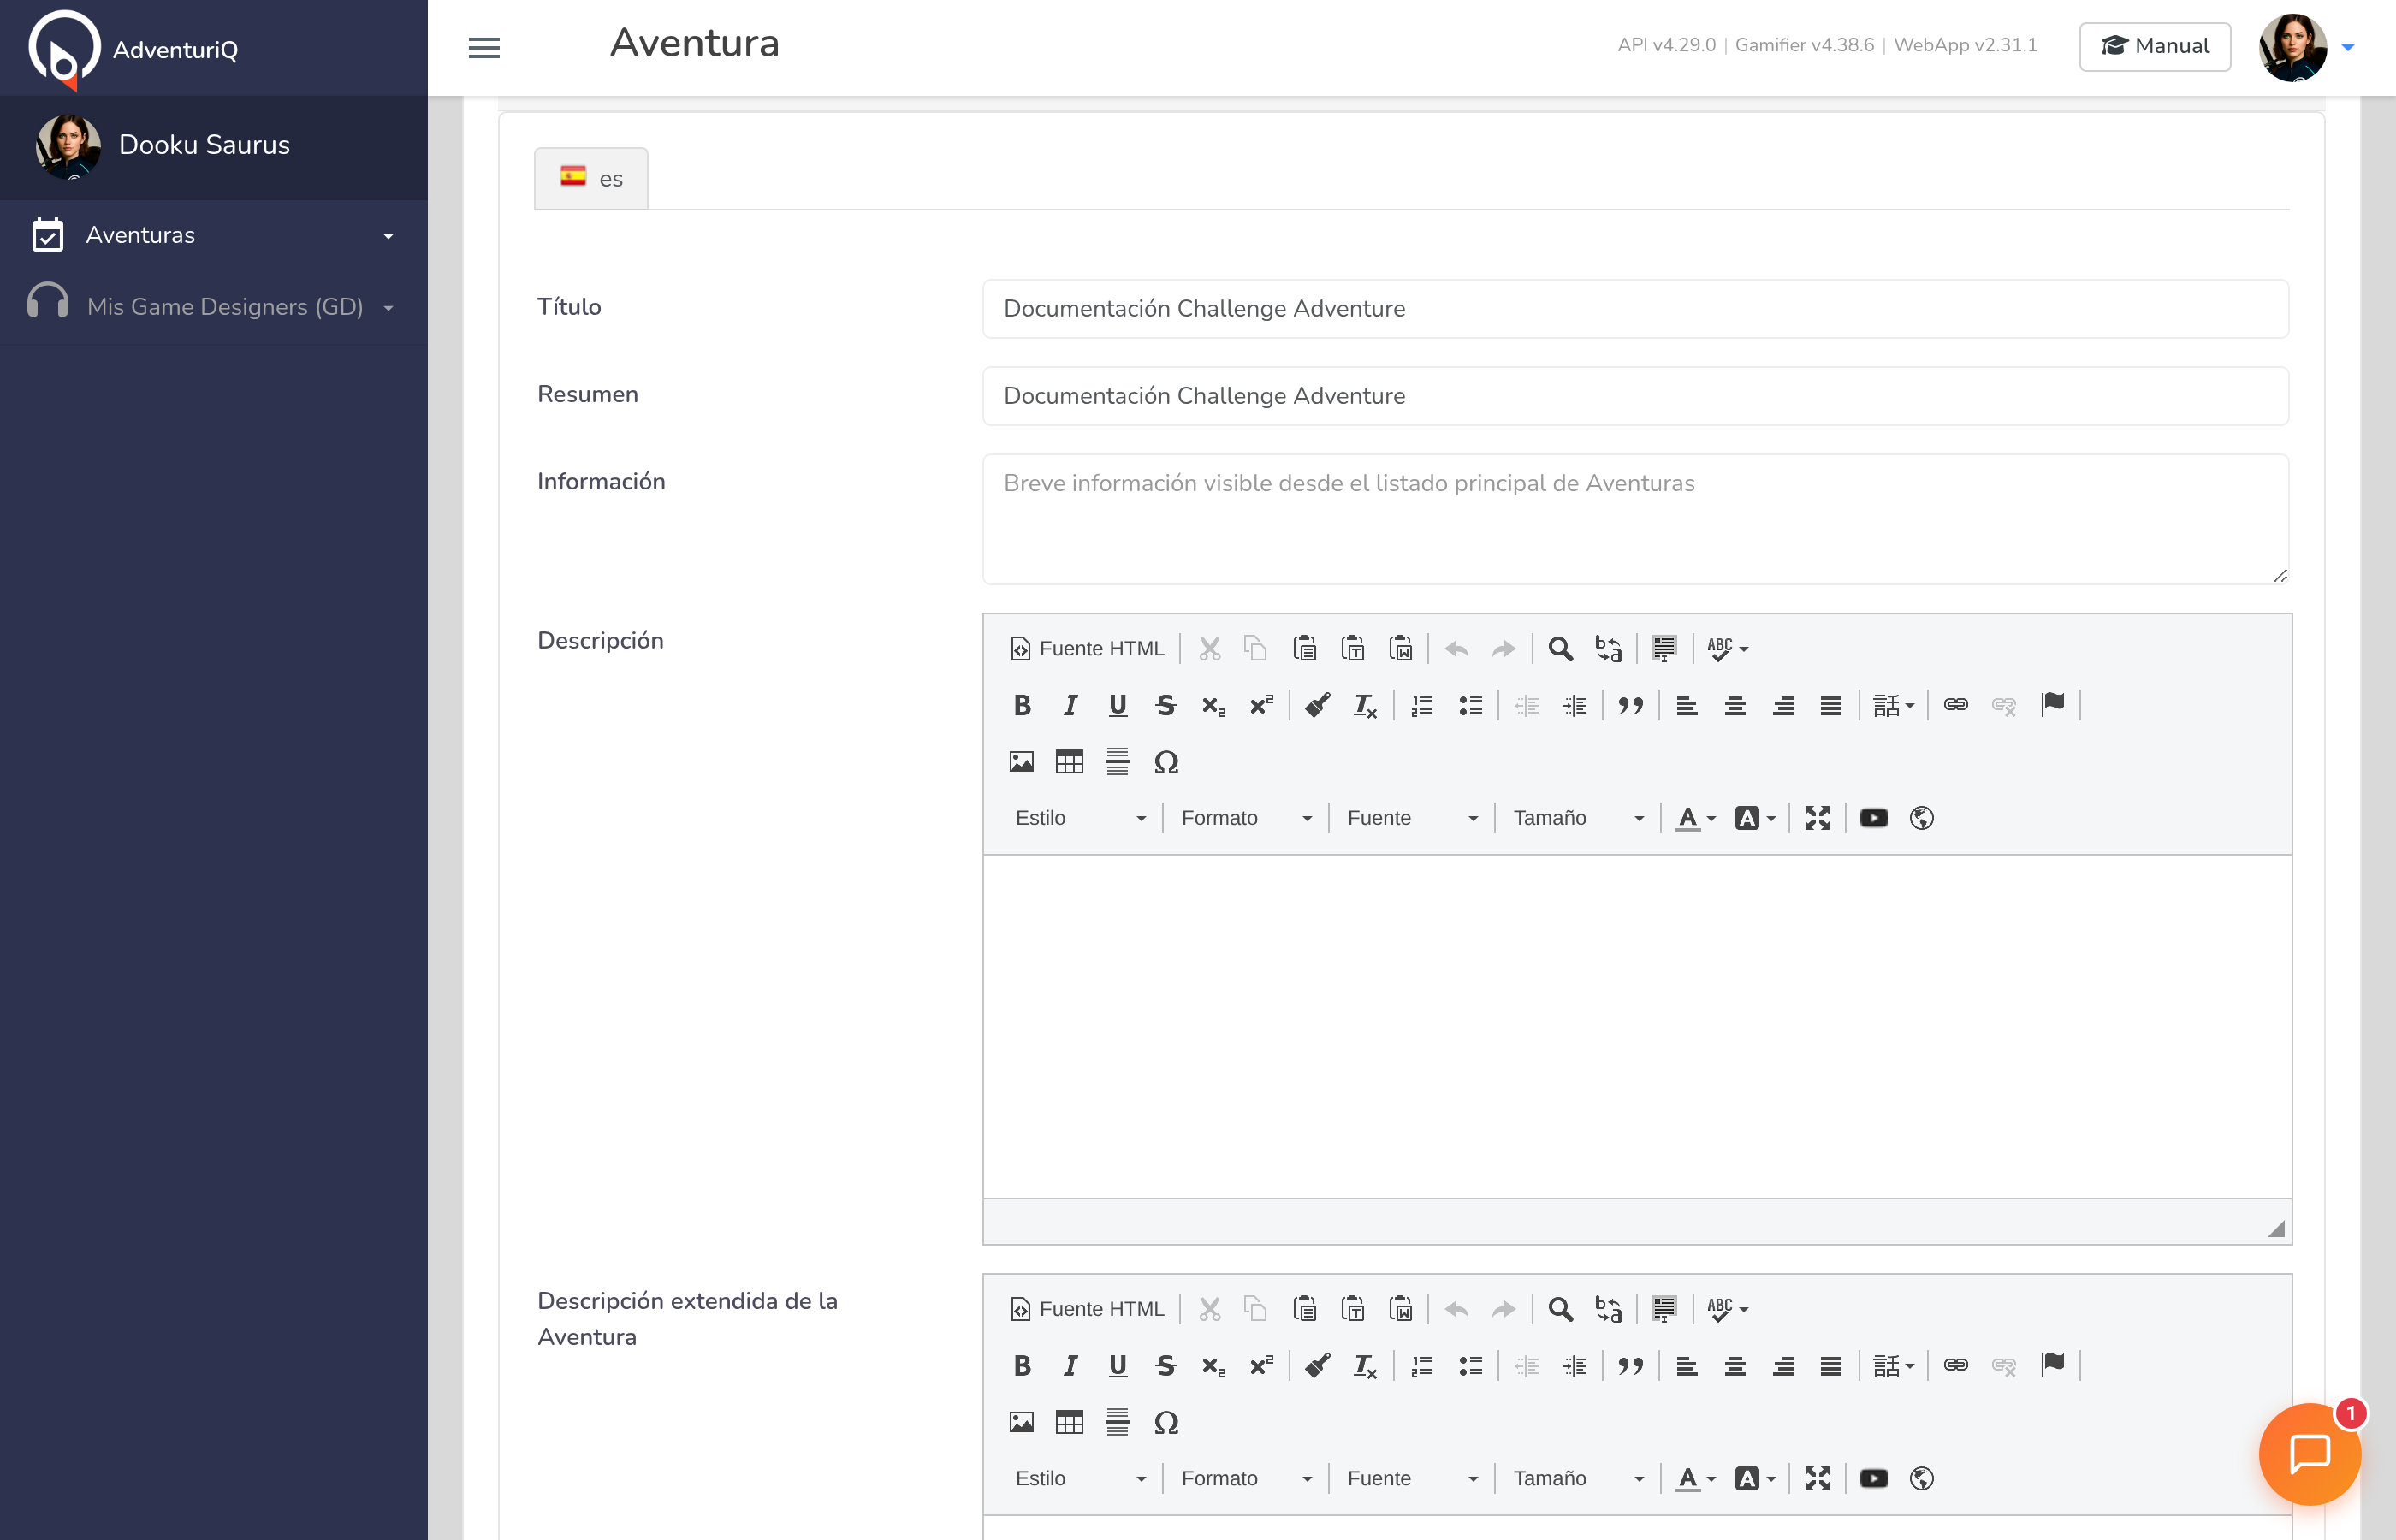This screenshot has width=2396, height=1540.
Task: Click Bold in the extended description editor
Action: 1021,1366
